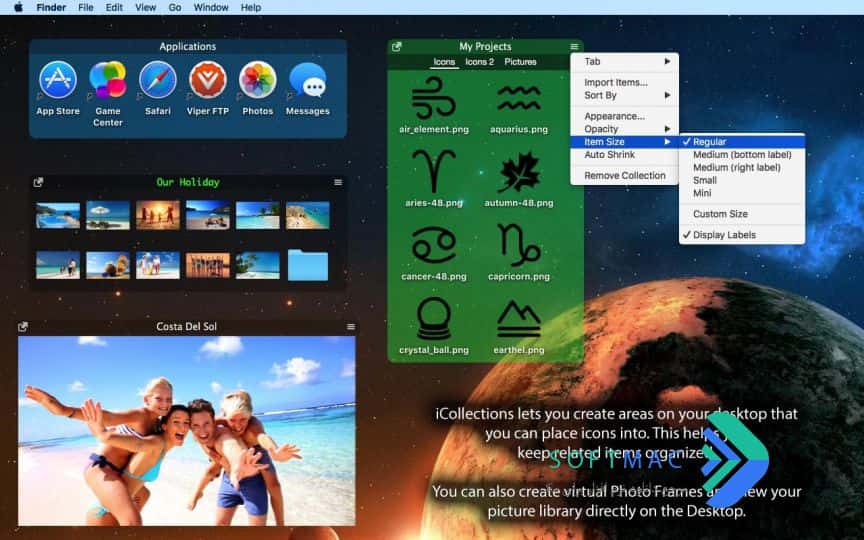Click the Costa Del Sol pop-out arrow icon
Screen dimensions: 864x540
23,327
